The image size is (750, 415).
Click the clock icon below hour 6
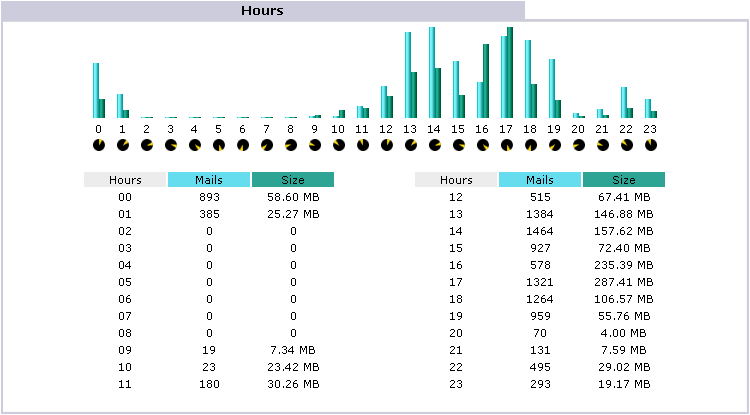242,145
